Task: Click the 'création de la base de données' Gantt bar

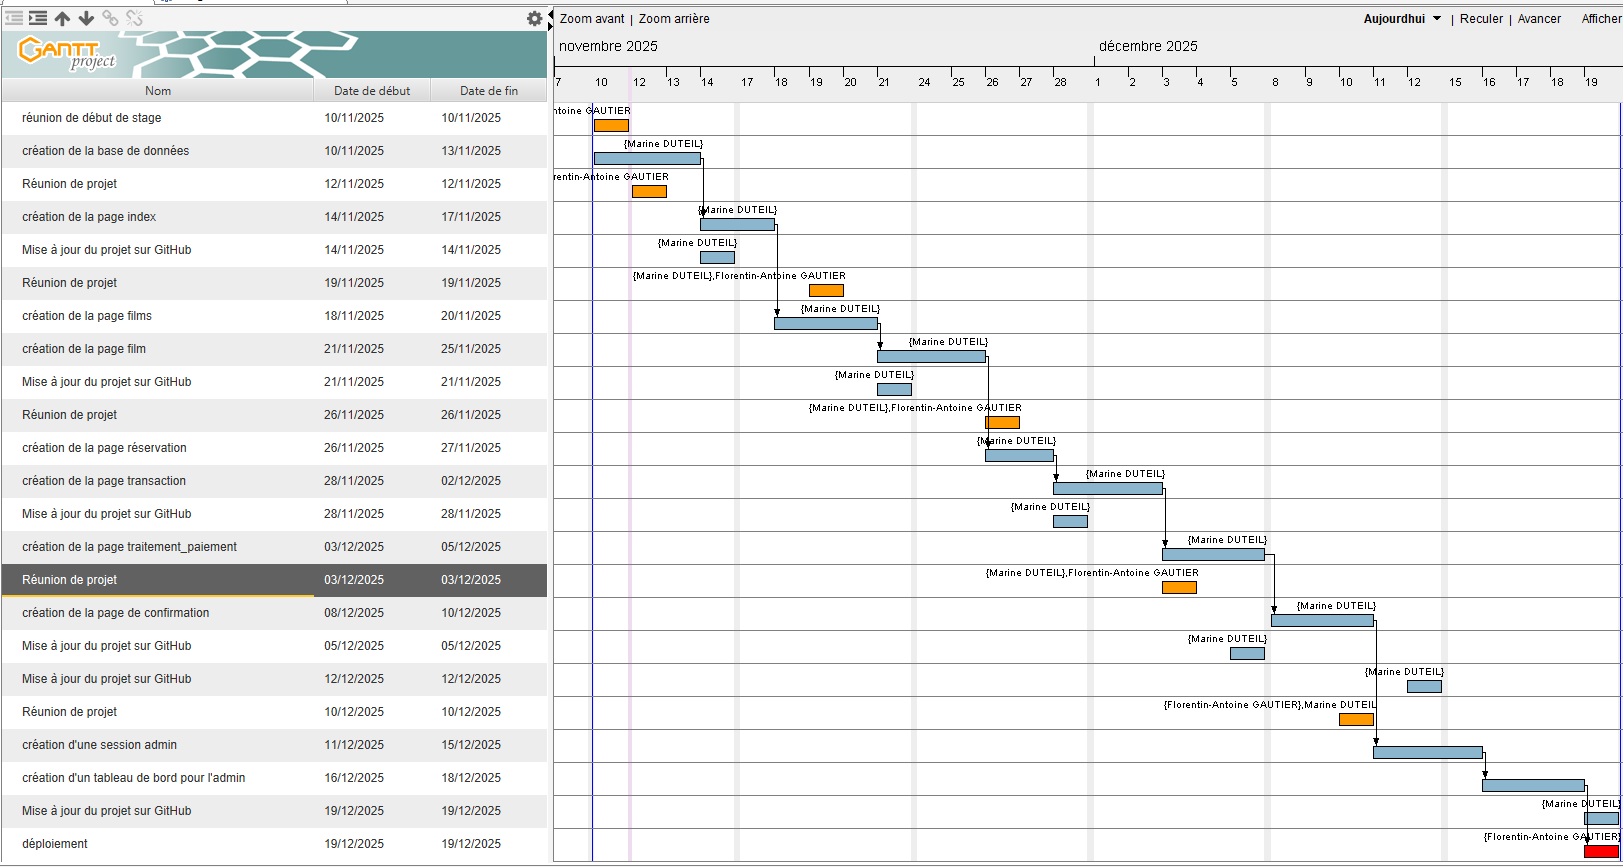Action: [x=647, y=158]
